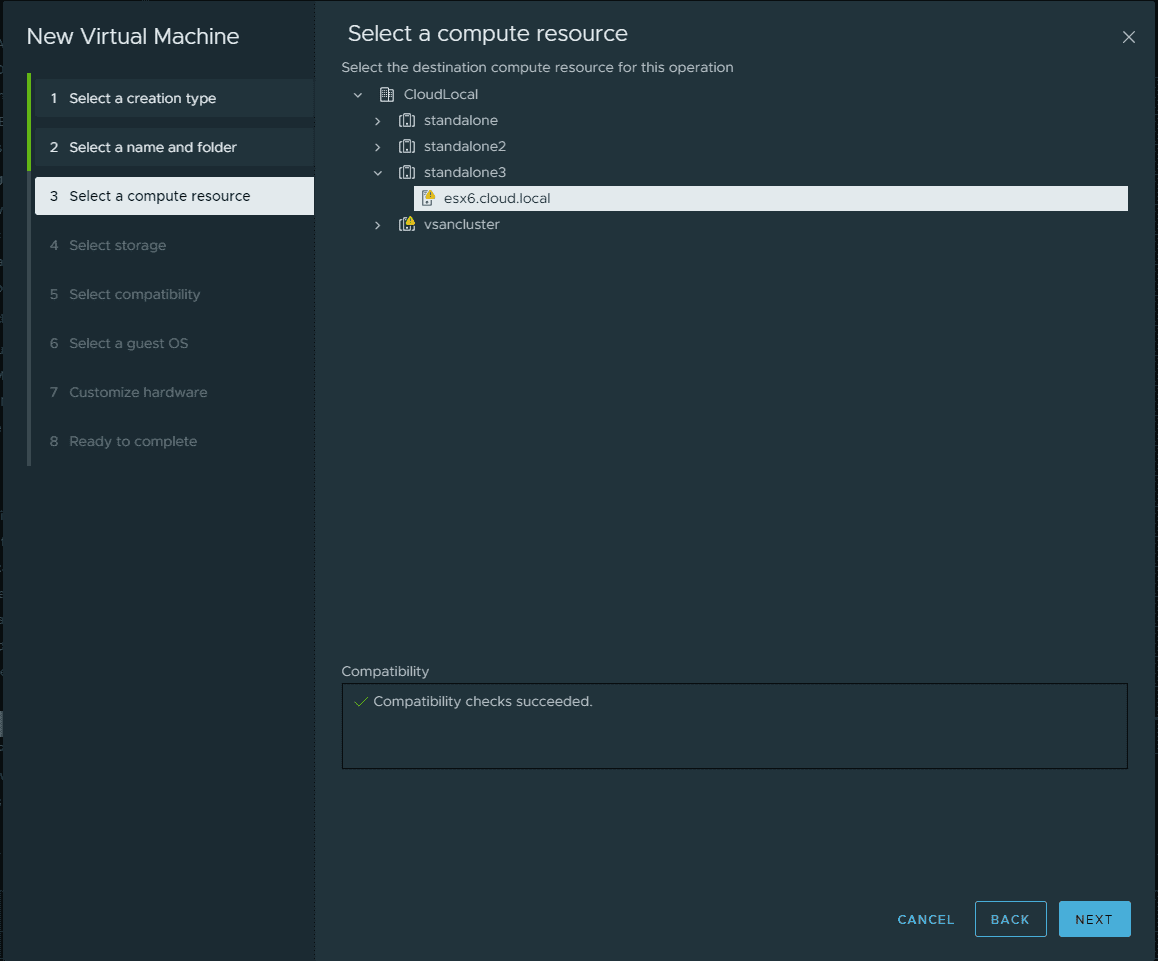
Task: Click the standalone cluster icon
Action: (407, 121)
